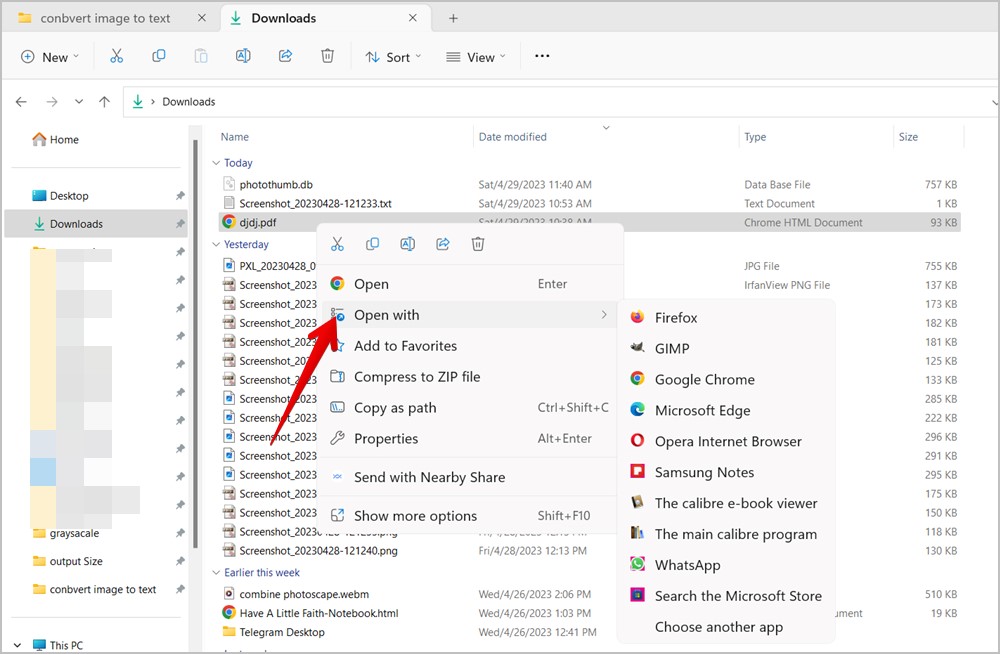Go up one folder with the up arrow

coord(105,102)
